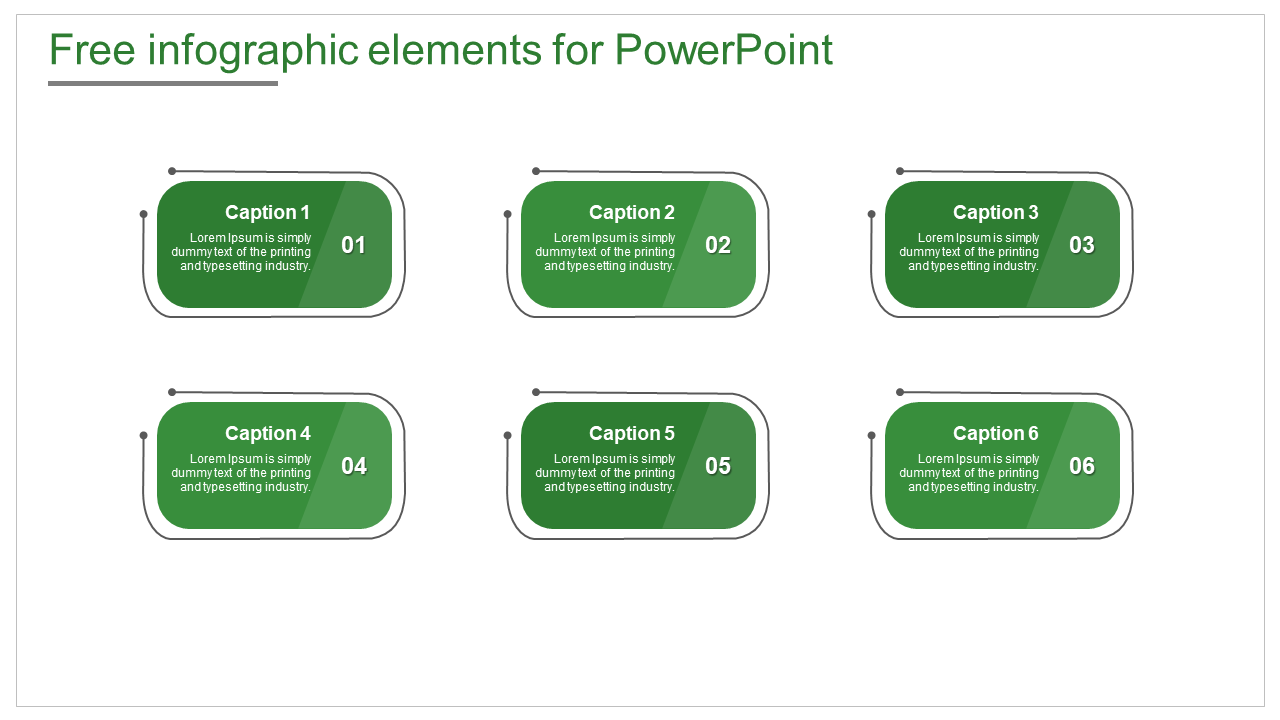This screenshot has height=720, width=1280.
Task: Click the Lorem Ipsum text under Caption 2
Action: tap(605, 252)
